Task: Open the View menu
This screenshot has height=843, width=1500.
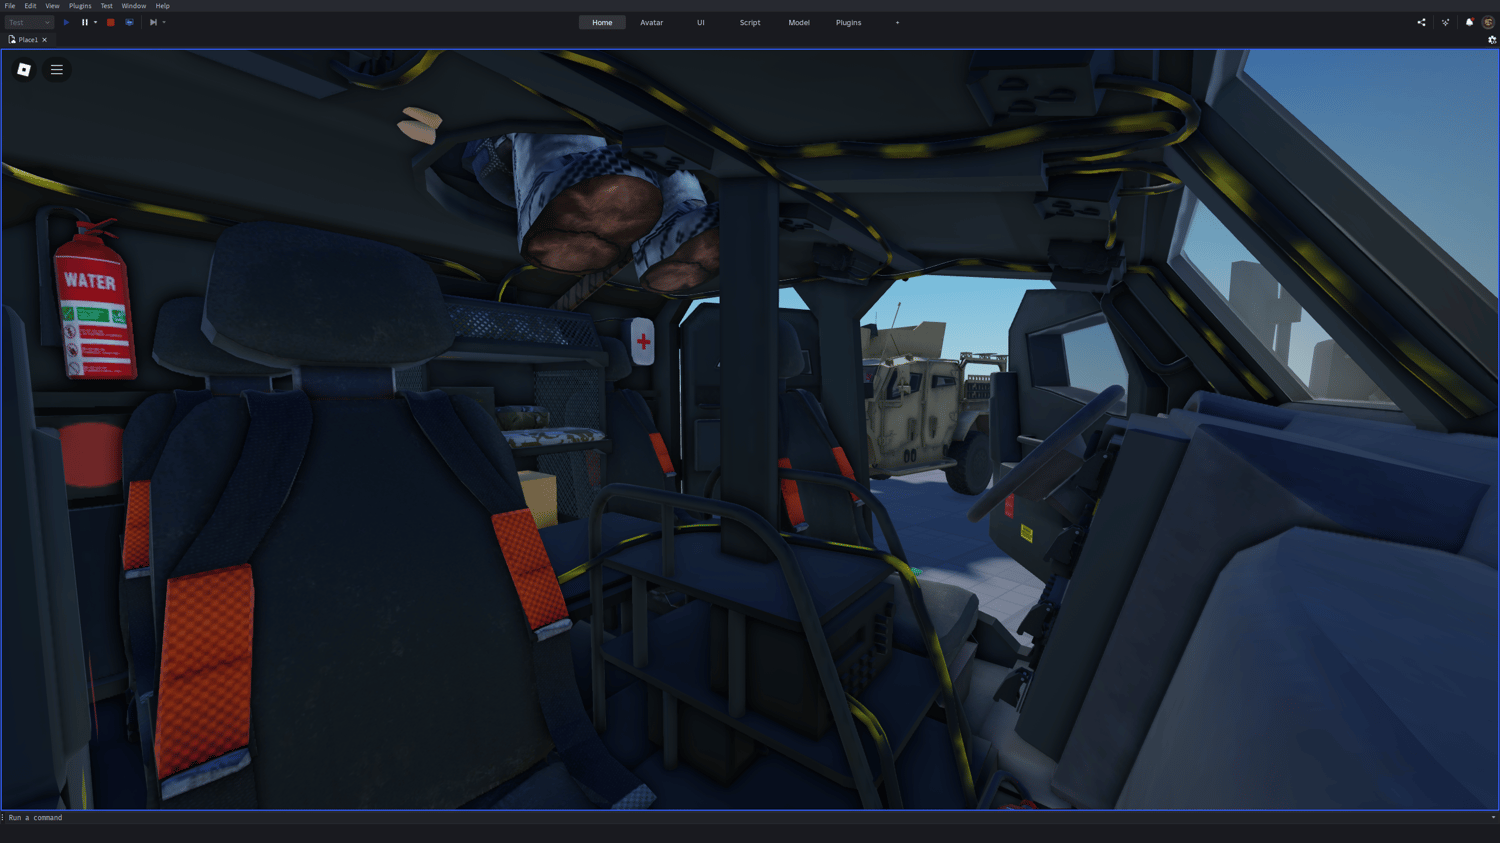Action: coord(52,6)
